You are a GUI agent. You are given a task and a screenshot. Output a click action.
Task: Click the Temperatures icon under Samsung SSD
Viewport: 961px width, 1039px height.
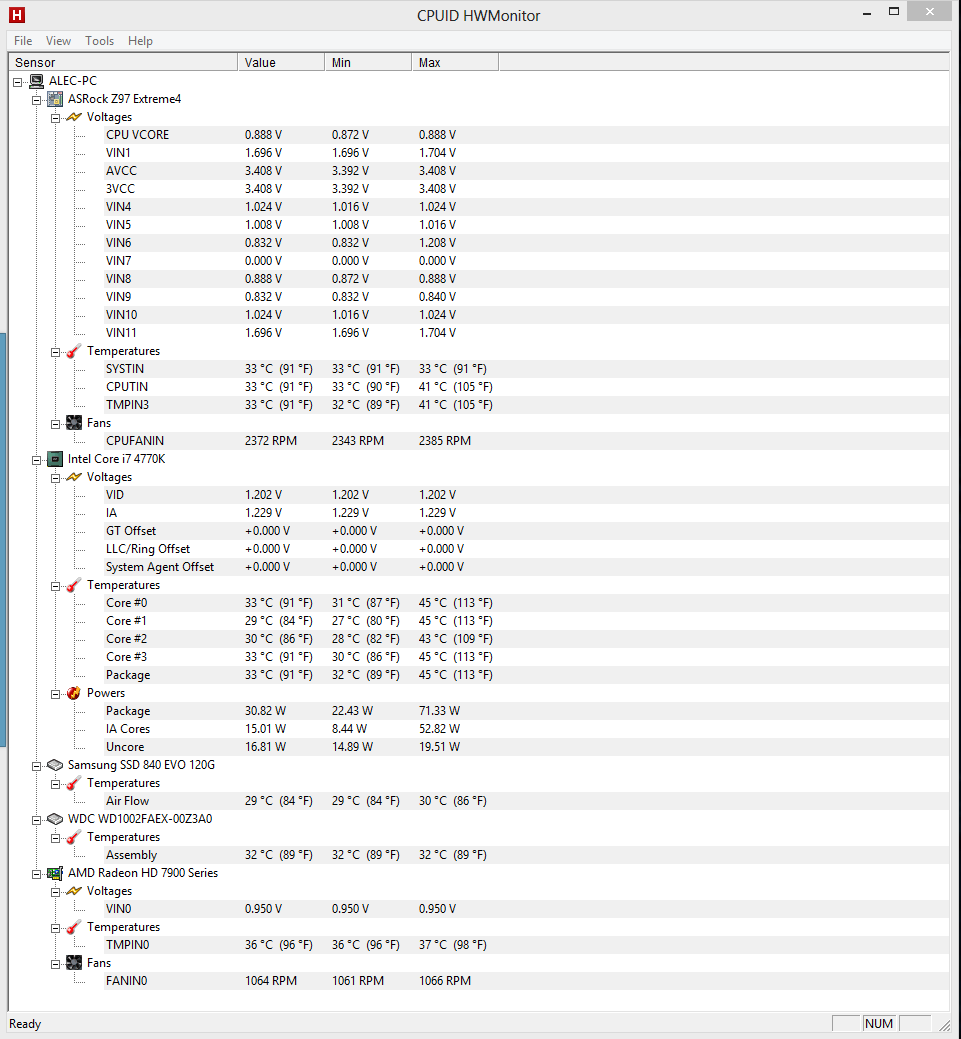click(x=74, y=783)
